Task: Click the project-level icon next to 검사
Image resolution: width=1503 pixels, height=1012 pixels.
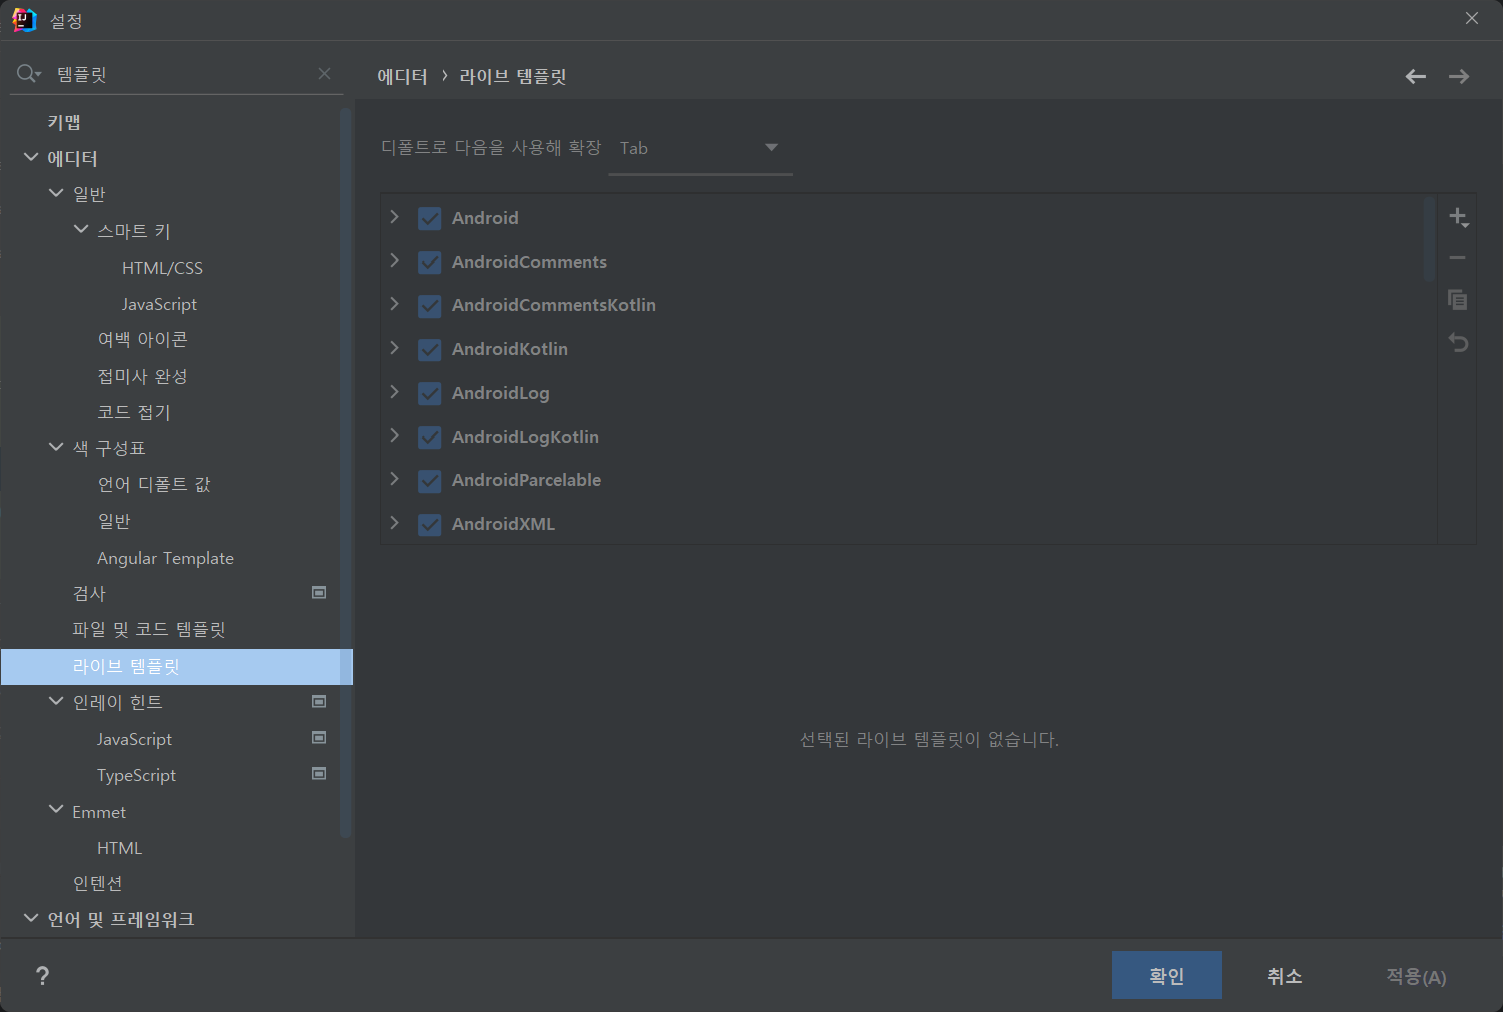Action: (x=319, y=592)
